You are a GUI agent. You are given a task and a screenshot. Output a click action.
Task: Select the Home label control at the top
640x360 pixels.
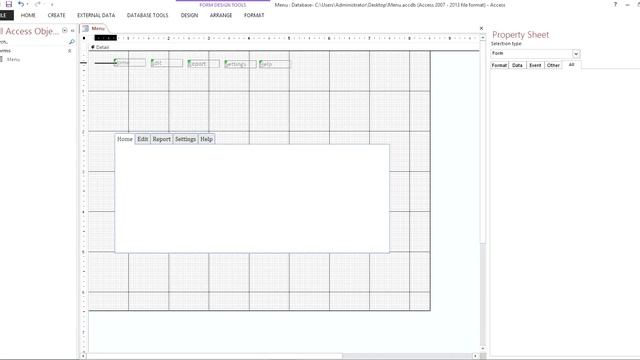click(x=129, y=63)
